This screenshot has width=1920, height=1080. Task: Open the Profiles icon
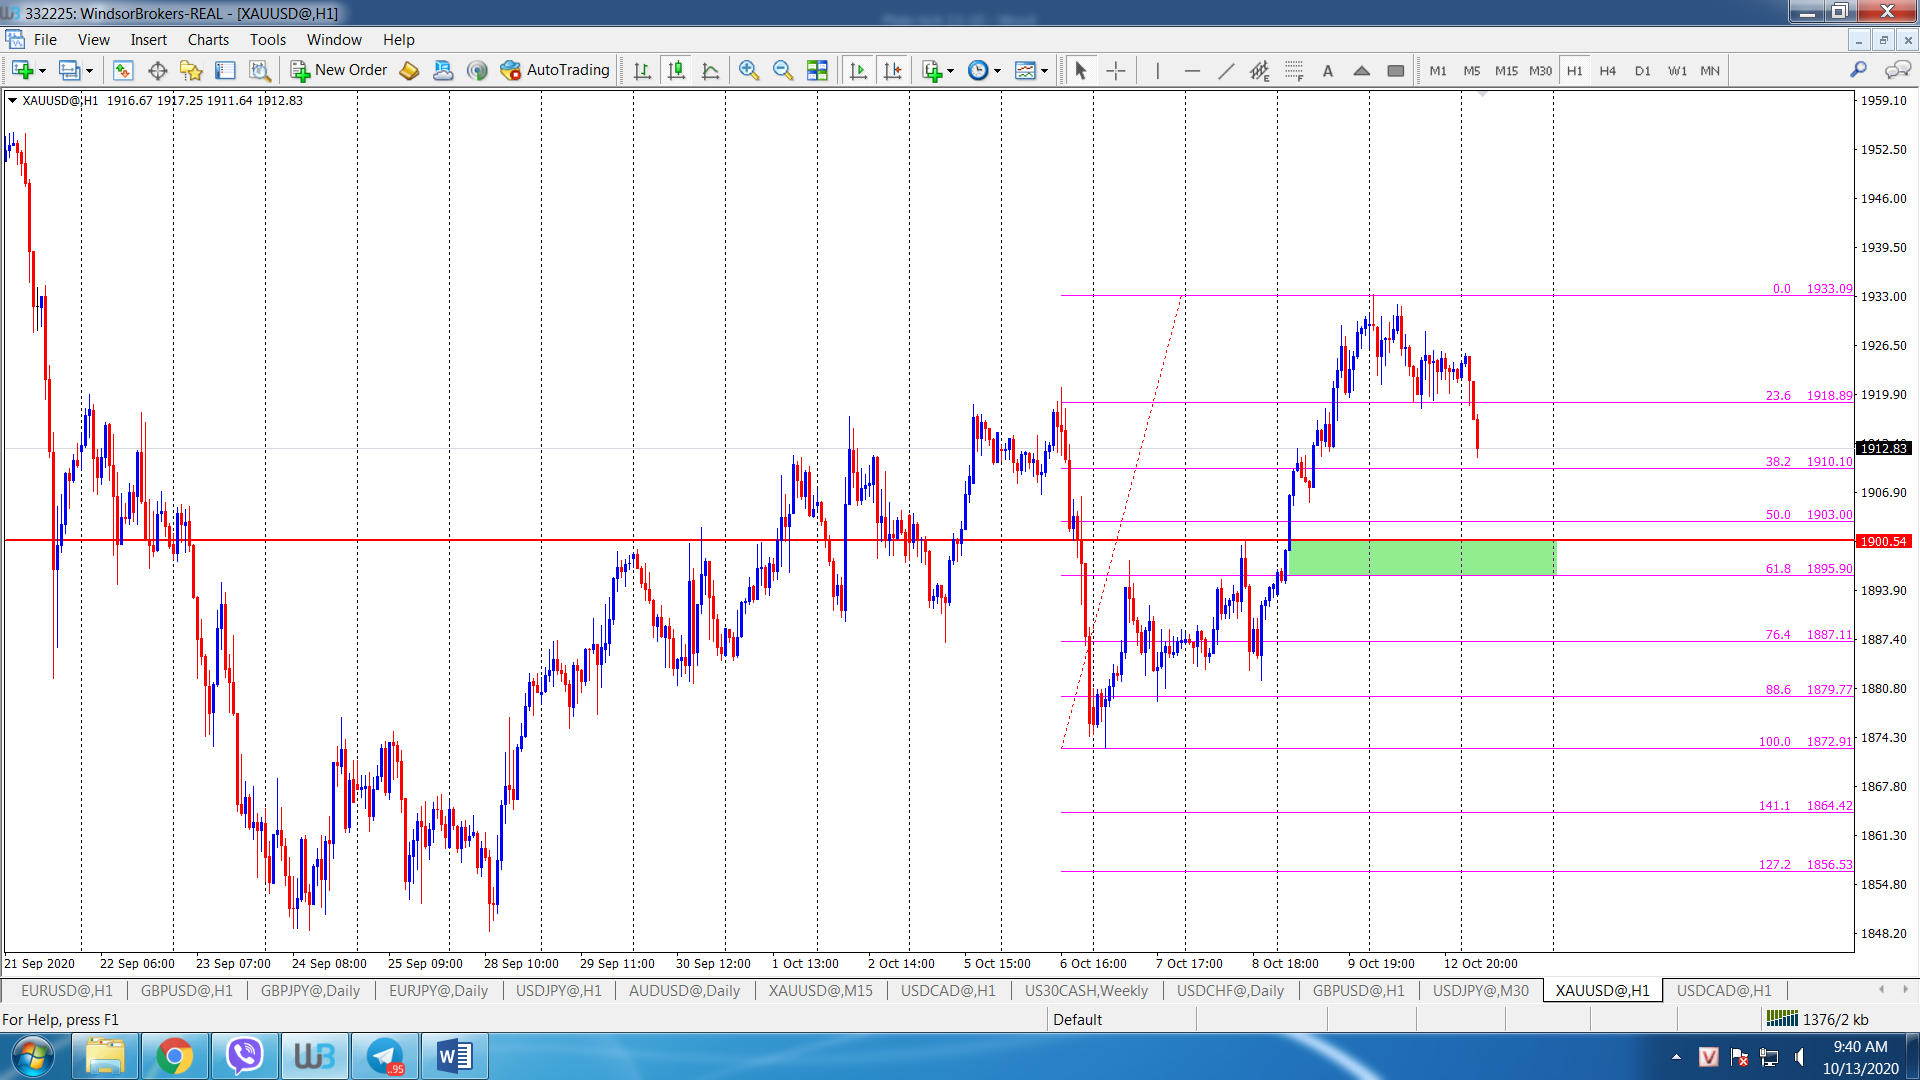click(69, 70)
